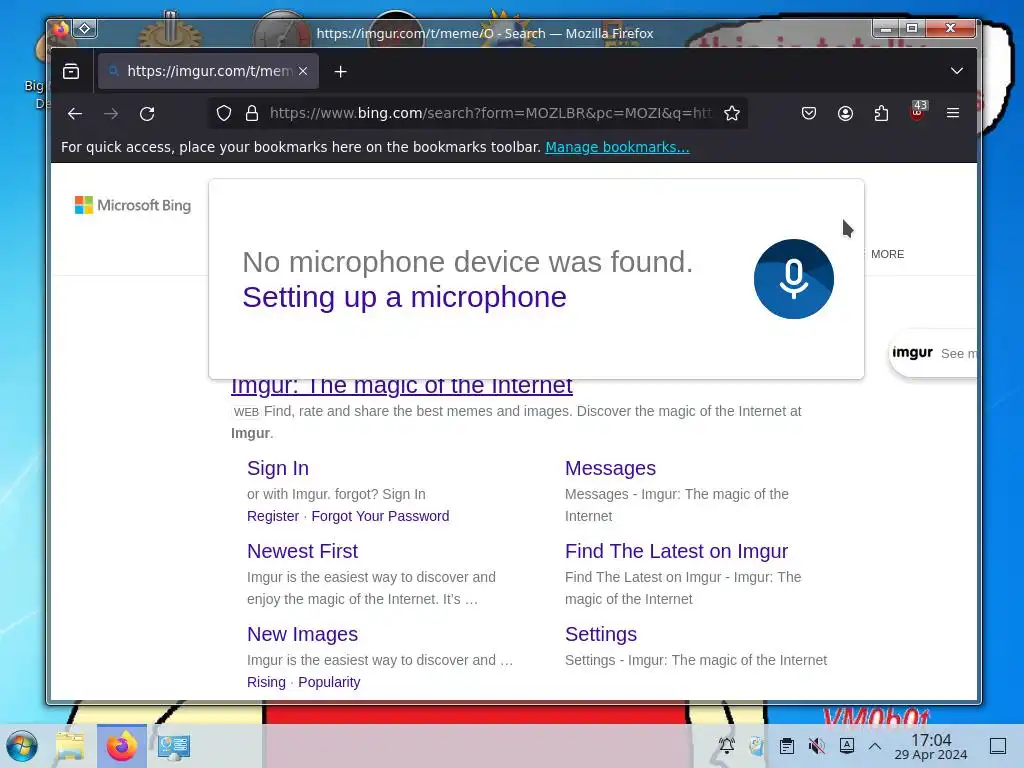Click the keyboard layout tray icon
1024x768 pixels.
(x=846, y=745)
